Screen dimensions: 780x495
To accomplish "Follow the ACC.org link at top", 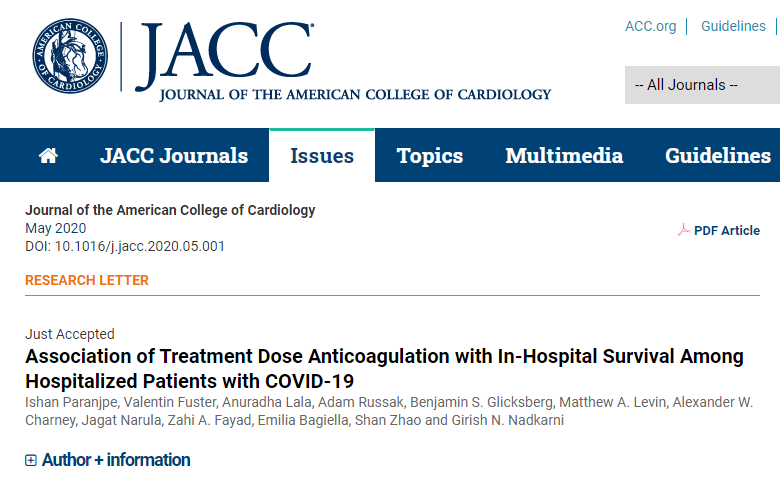I will (651, 26).
